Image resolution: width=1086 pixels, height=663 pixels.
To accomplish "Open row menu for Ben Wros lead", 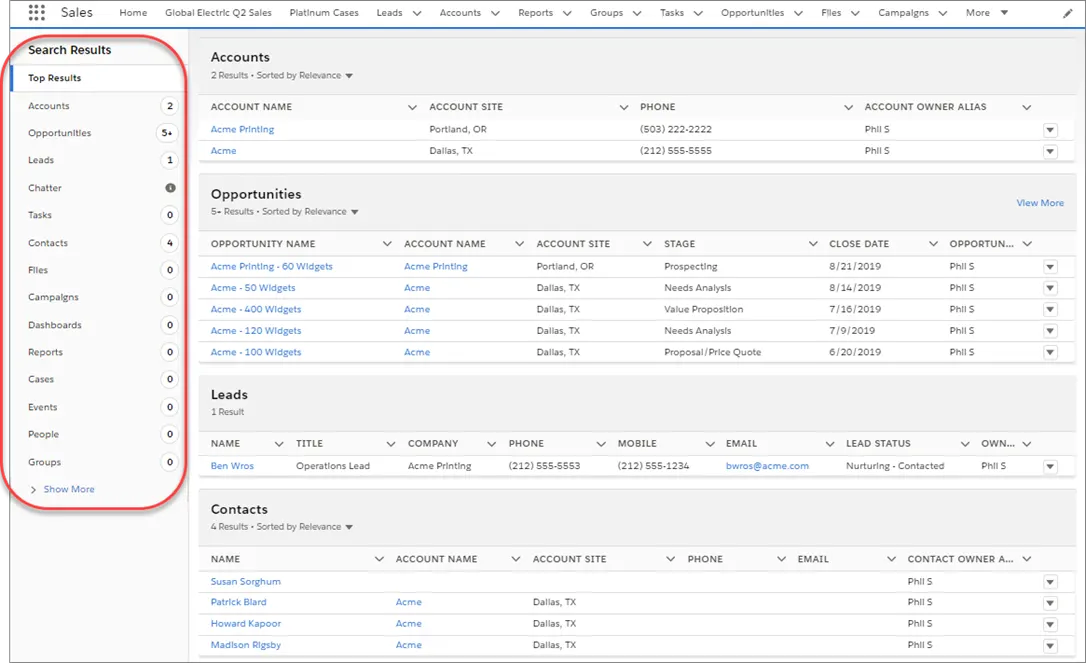I will click(x=1050, y=466).
